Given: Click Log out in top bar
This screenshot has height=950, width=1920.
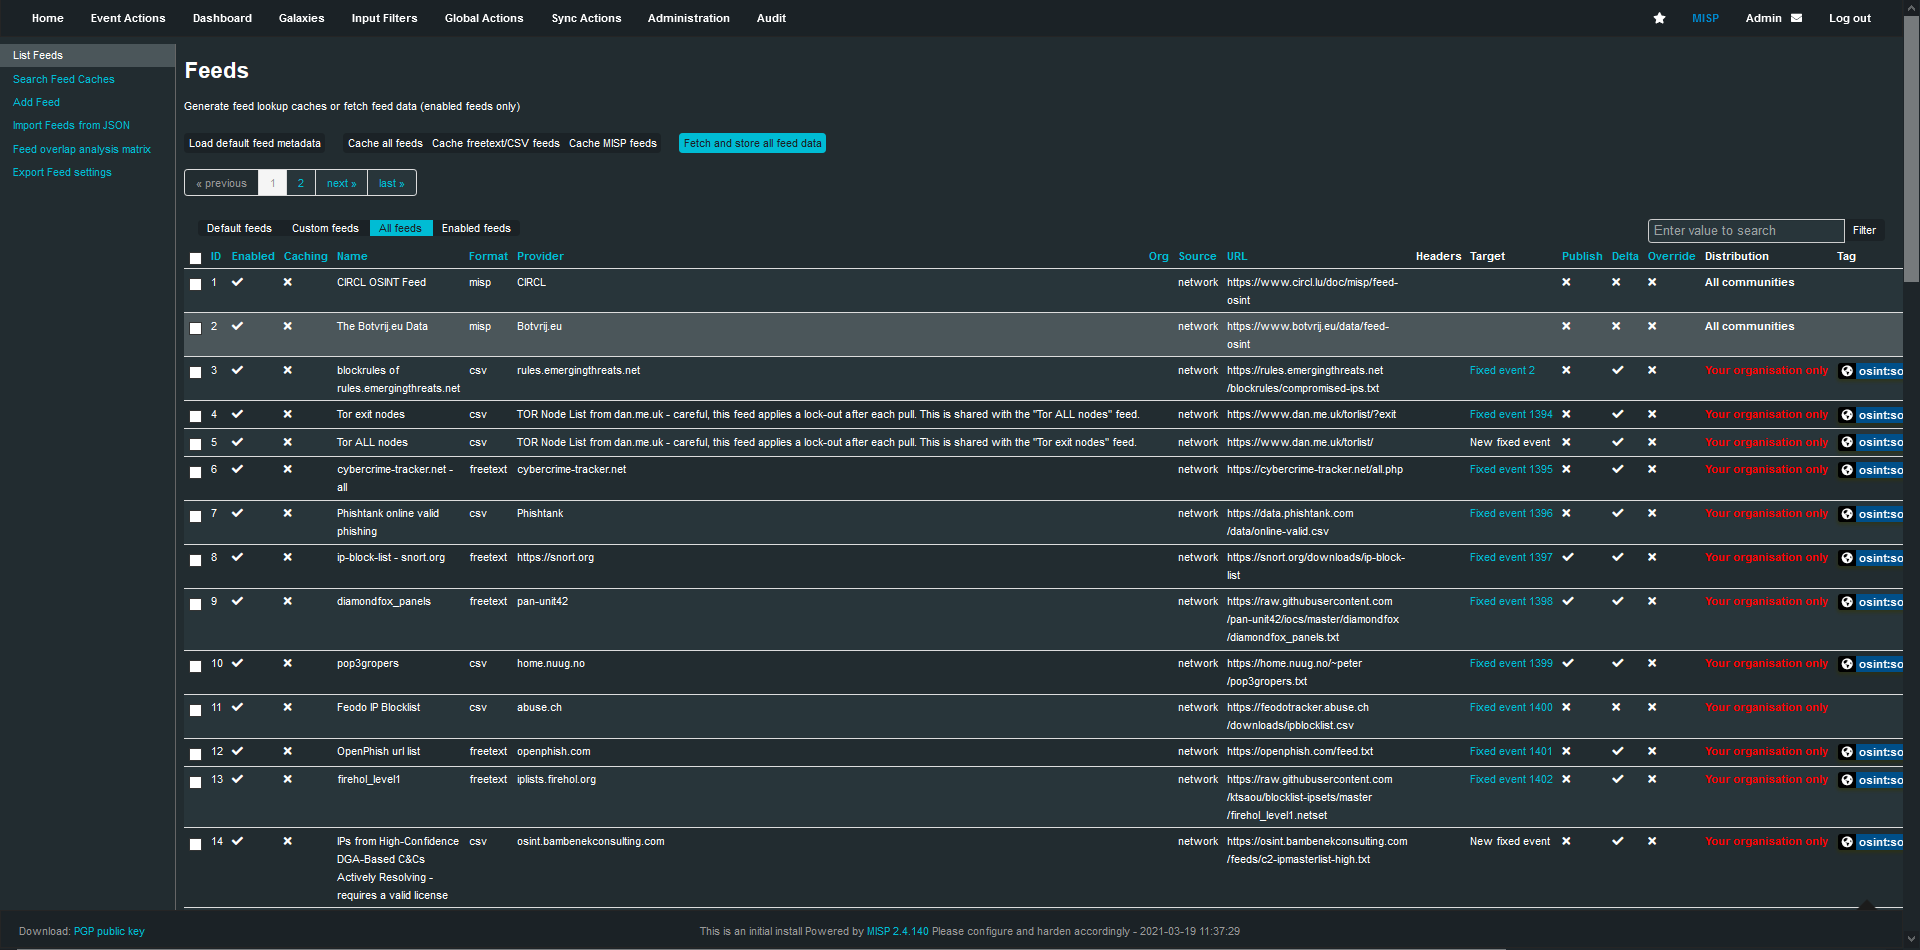Looking at the screenshot, I should tap(1849, 18).
